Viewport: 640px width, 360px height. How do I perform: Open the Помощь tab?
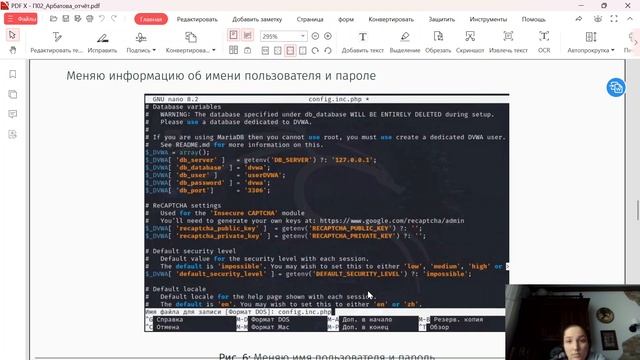pyautogui.click(x=533, y=19)
